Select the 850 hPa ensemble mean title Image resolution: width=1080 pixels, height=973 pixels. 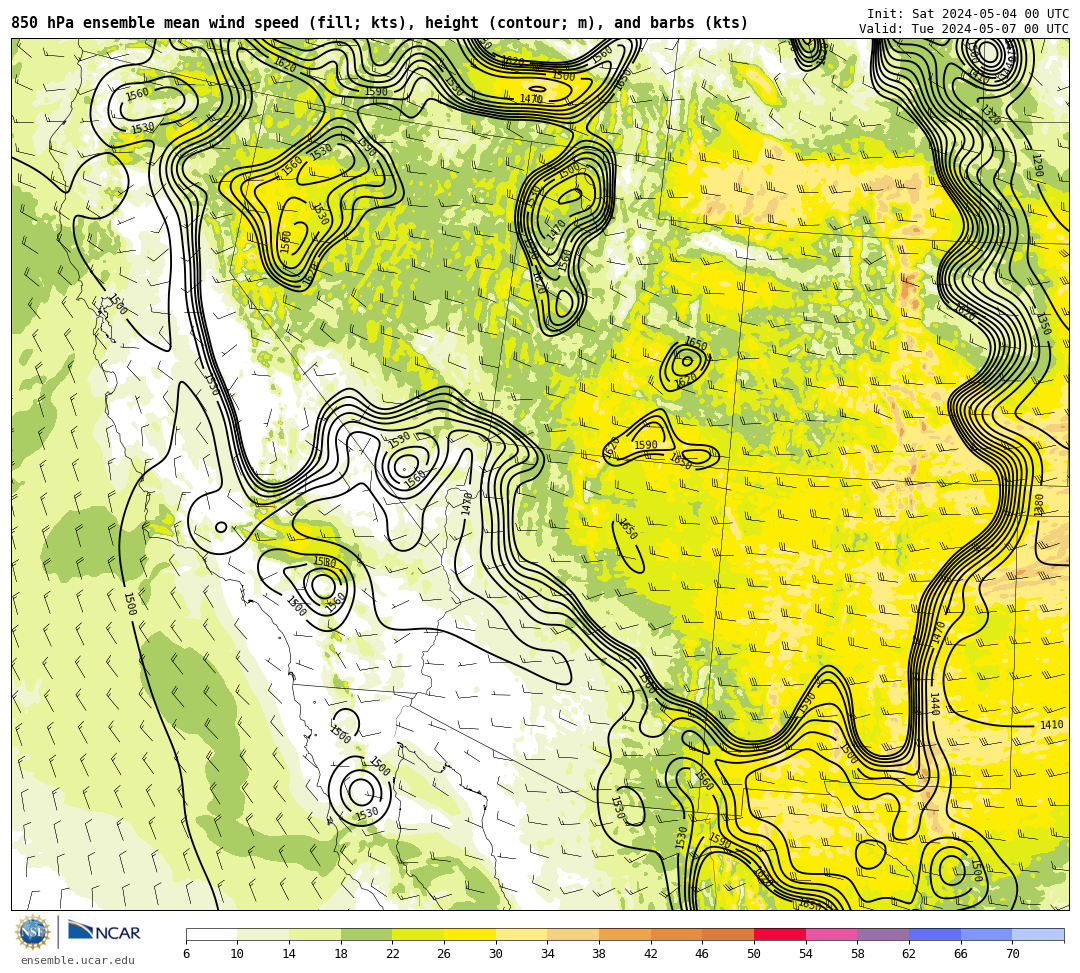[x=380, y=23]
